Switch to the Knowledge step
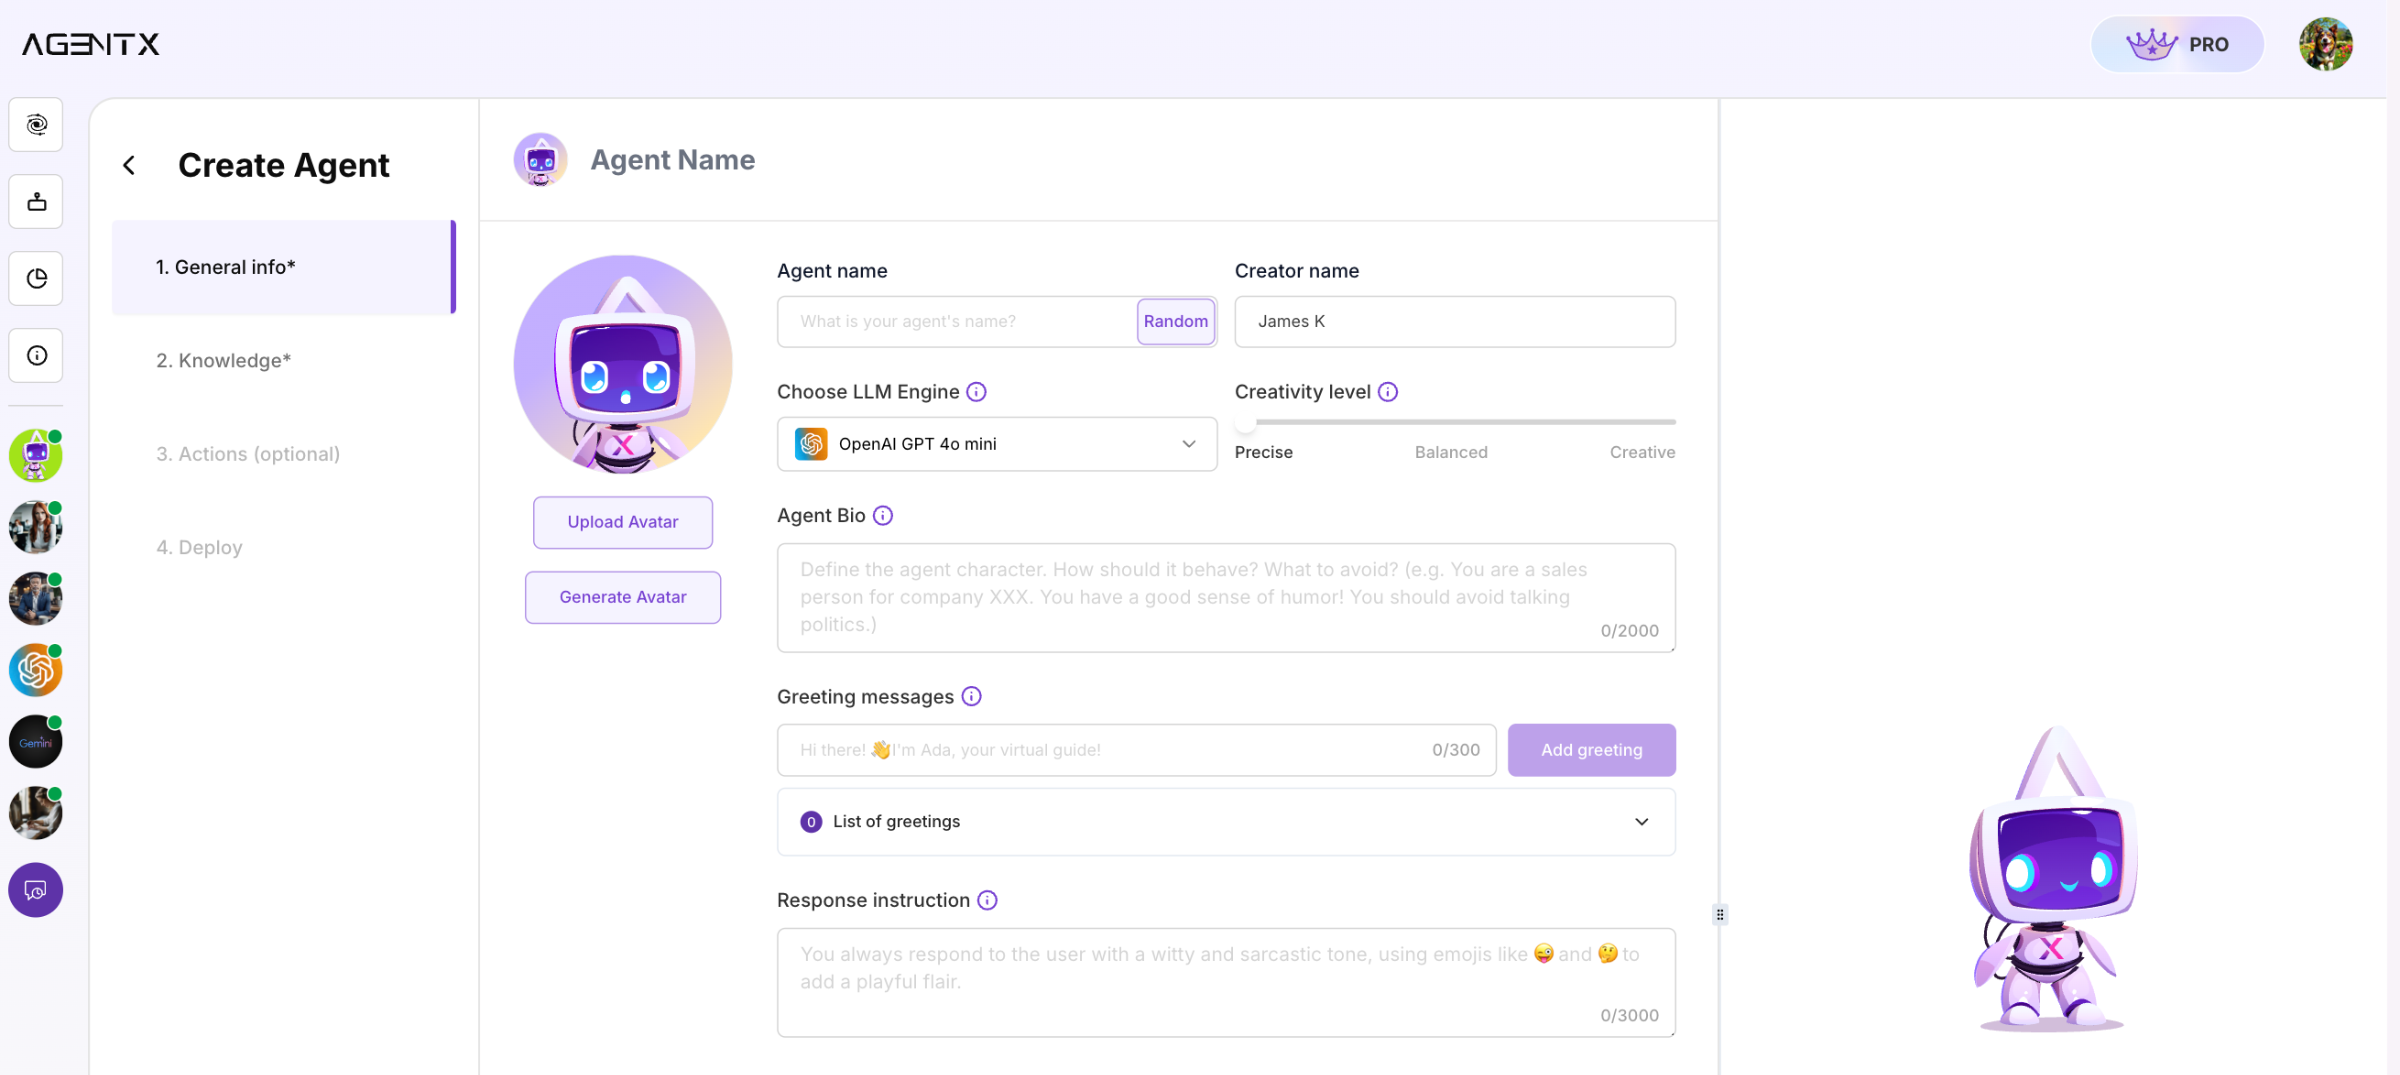Screen dimensions: 2400x1075 [x=223, y=360]
